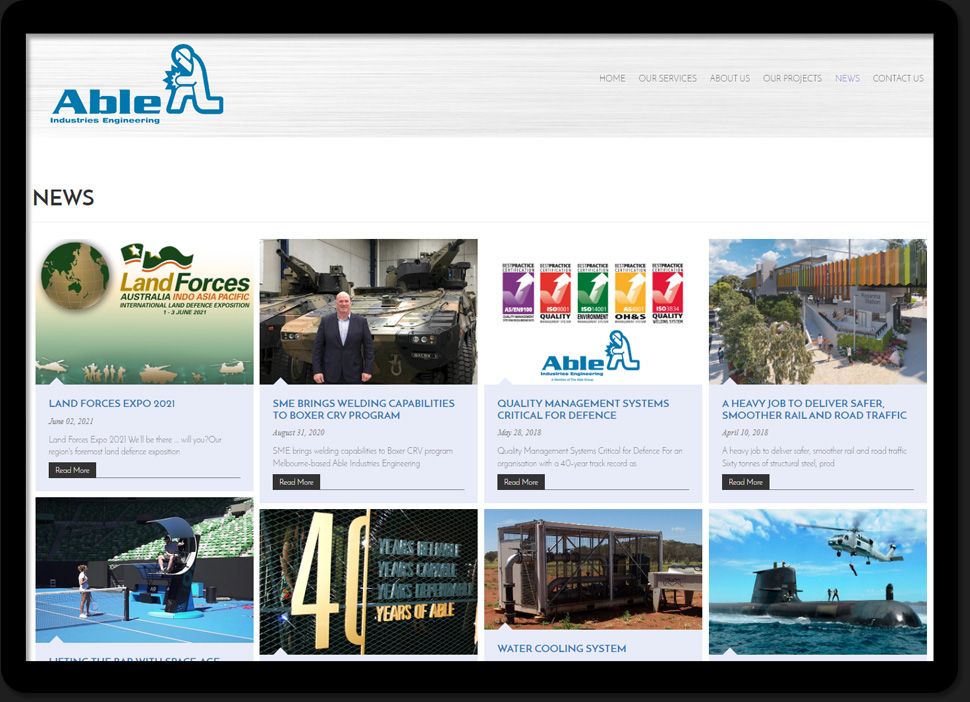Open the HOME menu item
Viewport: 970px width, 702px height.
click(x=612, y=78)
